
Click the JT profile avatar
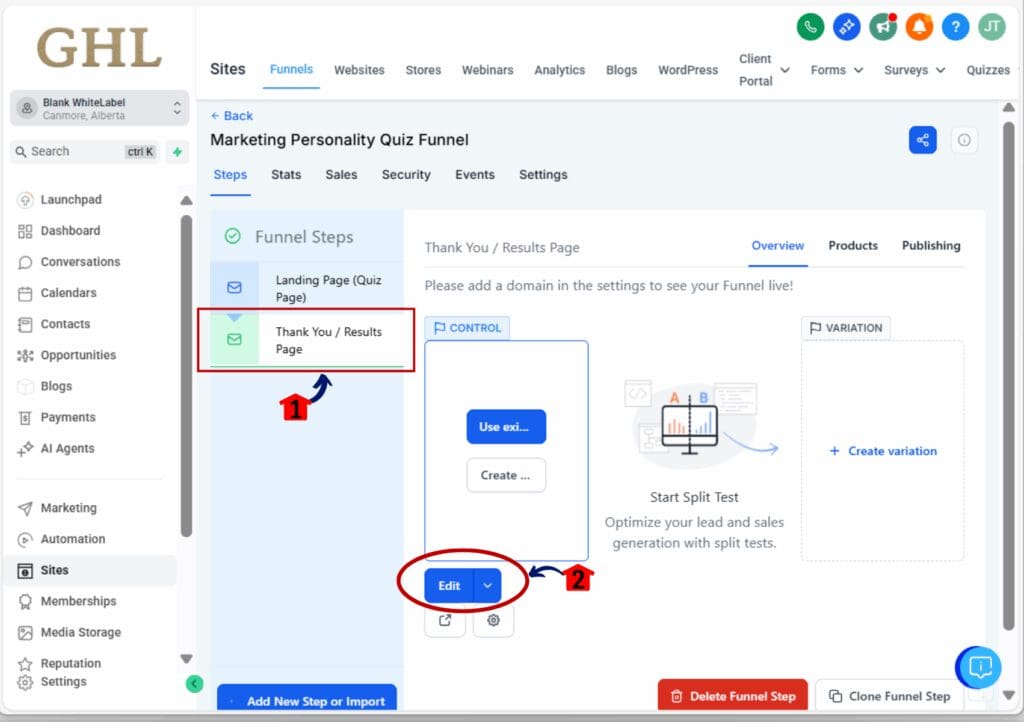990,27
